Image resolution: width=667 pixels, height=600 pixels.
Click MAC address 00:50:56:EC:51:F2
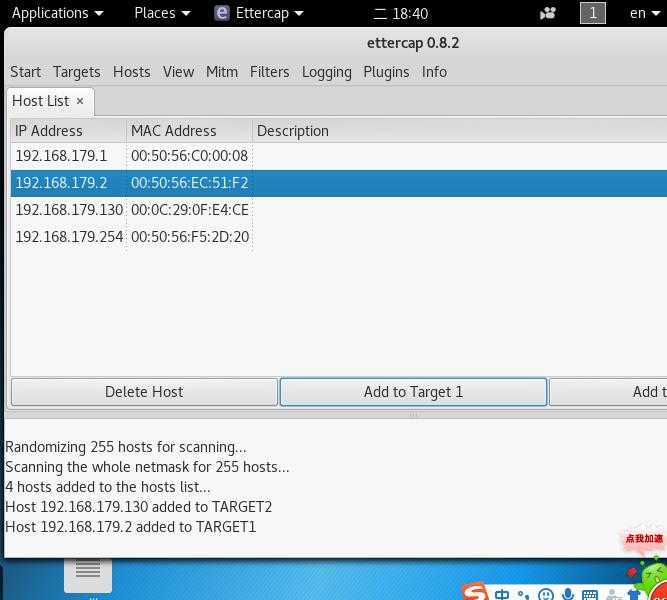point(189,183)
